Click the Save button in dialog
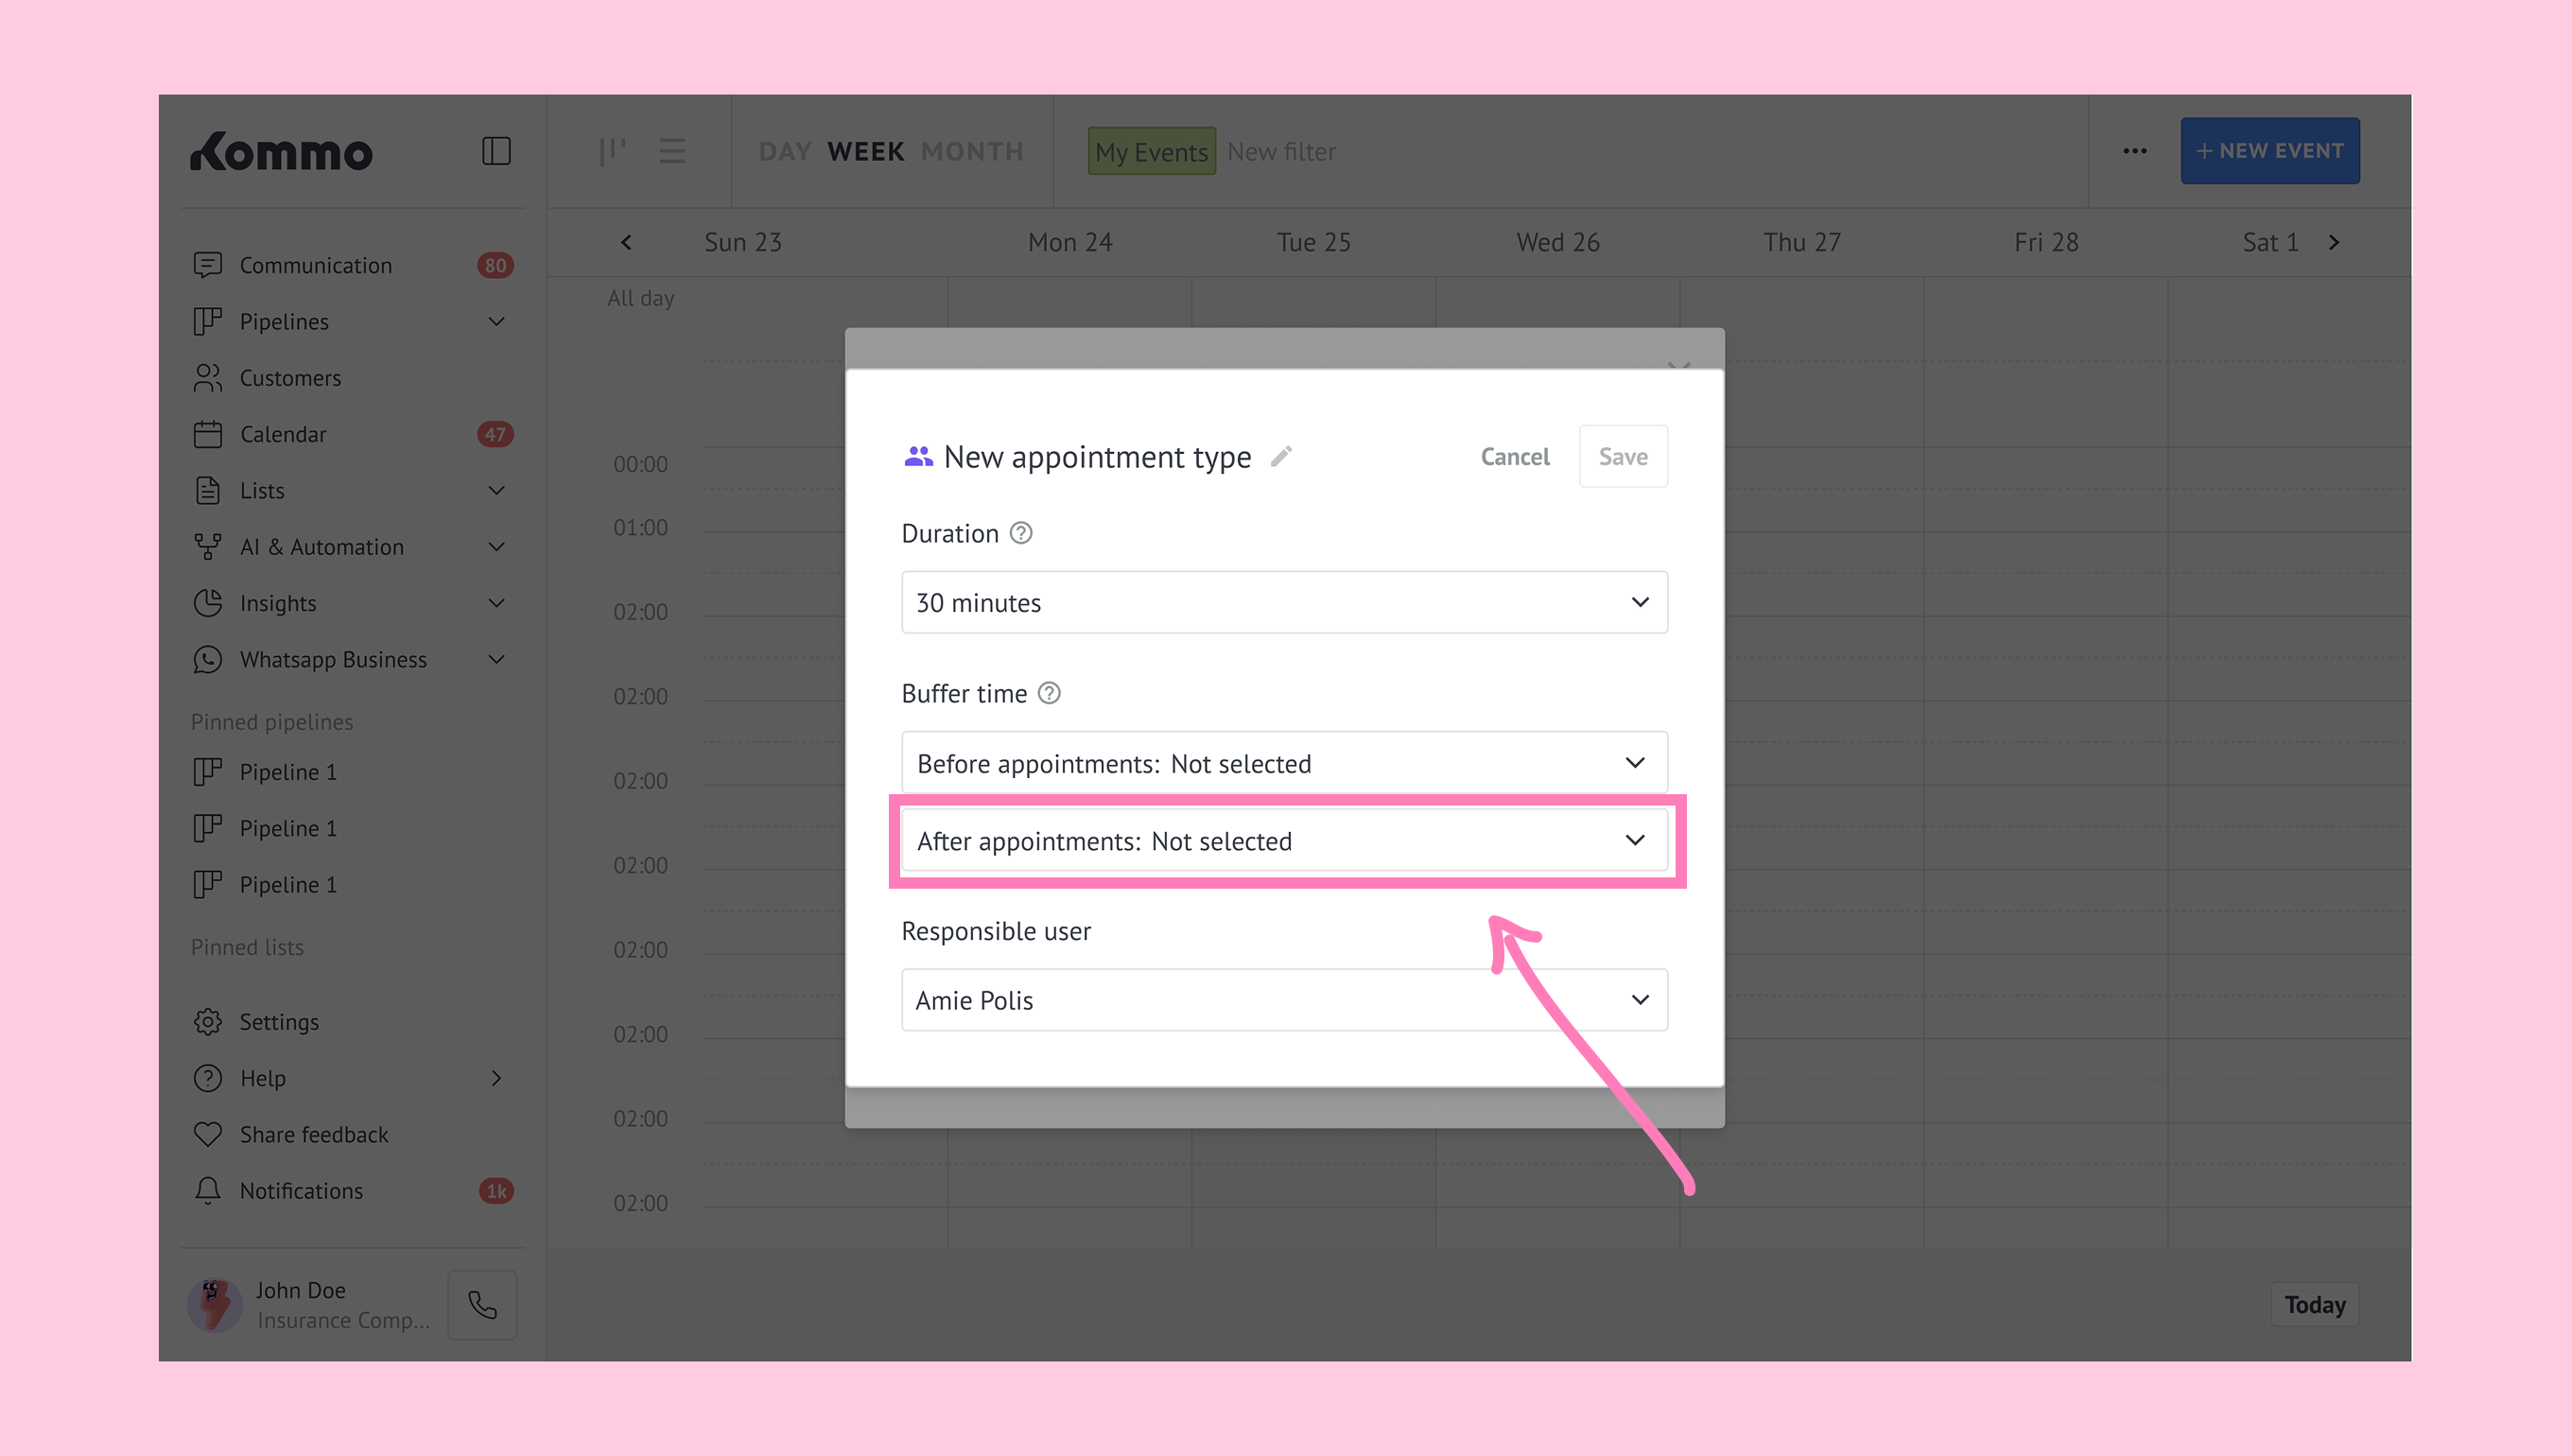 click(1622, 457)
